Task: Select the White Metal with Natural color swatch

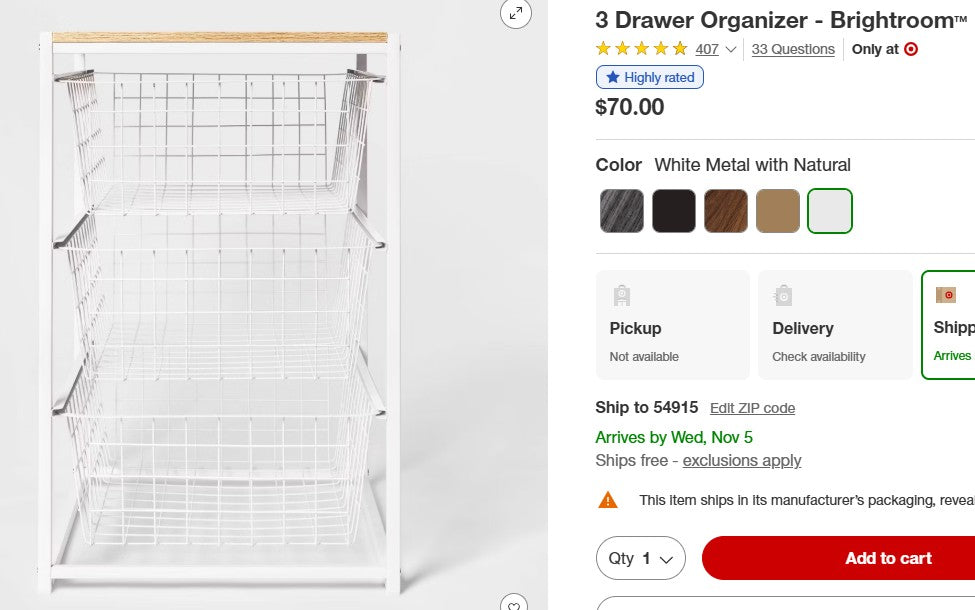Action: [830, 211]
